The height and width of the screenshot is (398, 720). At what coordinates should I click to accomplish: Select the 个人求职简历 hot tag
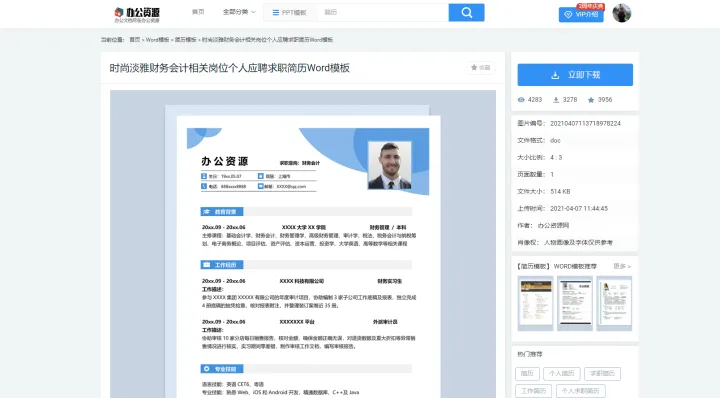coord(581,391)
